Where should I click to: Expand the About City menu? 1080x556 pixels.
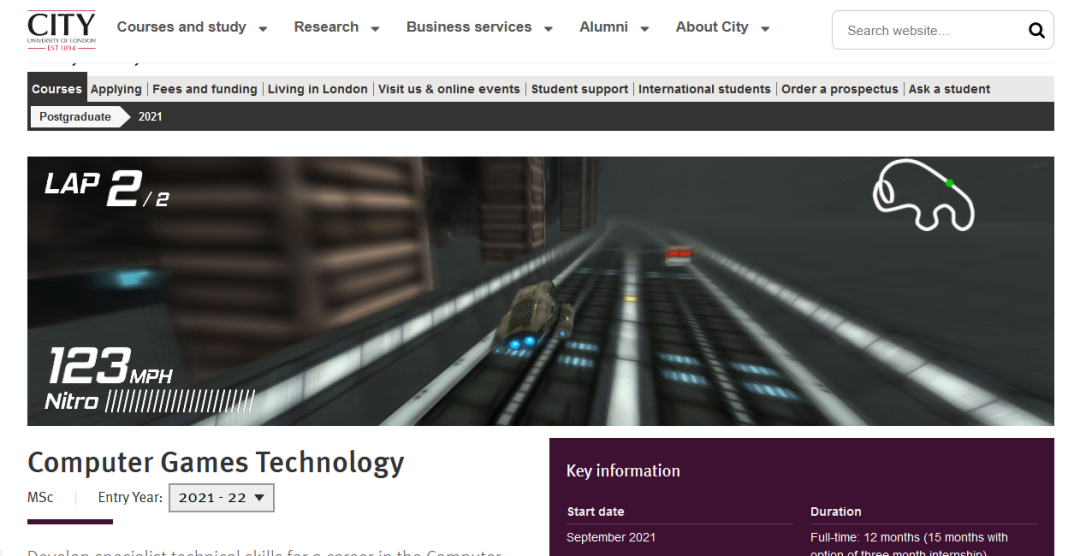[722, 28]
